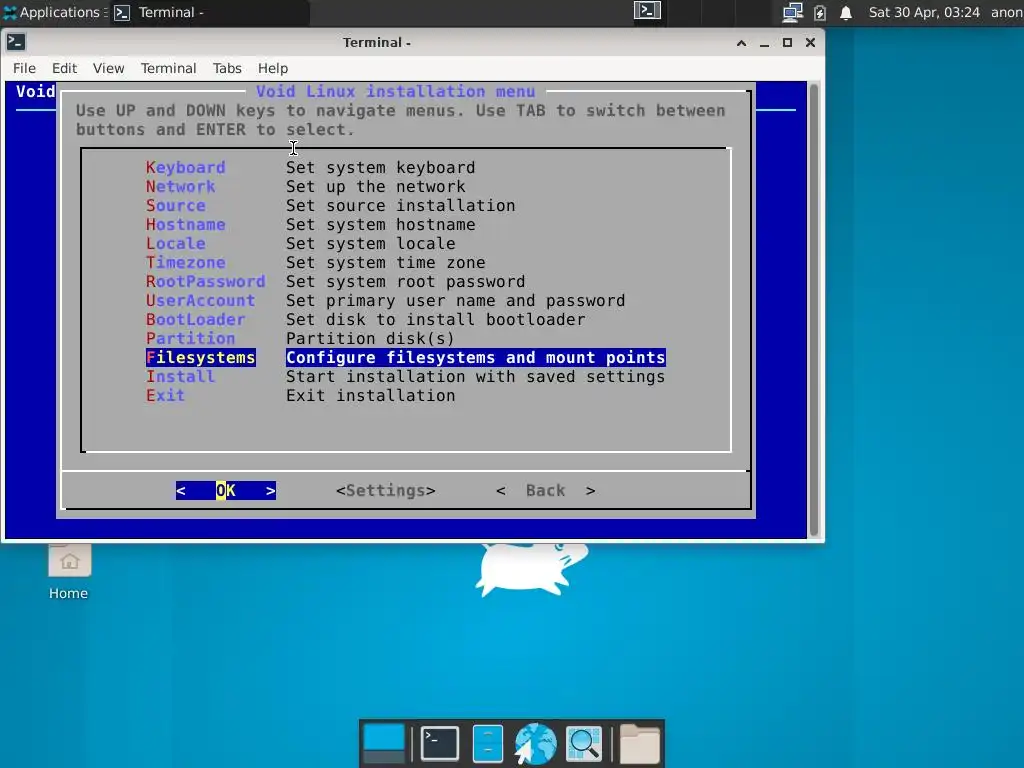The width and height of the screenshot is (1024, 768).
Task: Select the Partition menu entry
Action: click(190, 338)
